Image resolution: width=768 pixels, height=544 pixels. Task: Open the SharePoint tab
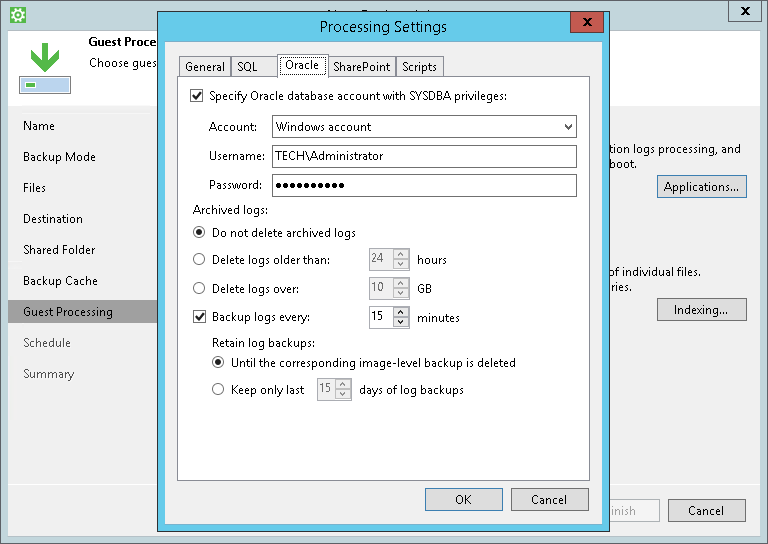tap(361, 67)
